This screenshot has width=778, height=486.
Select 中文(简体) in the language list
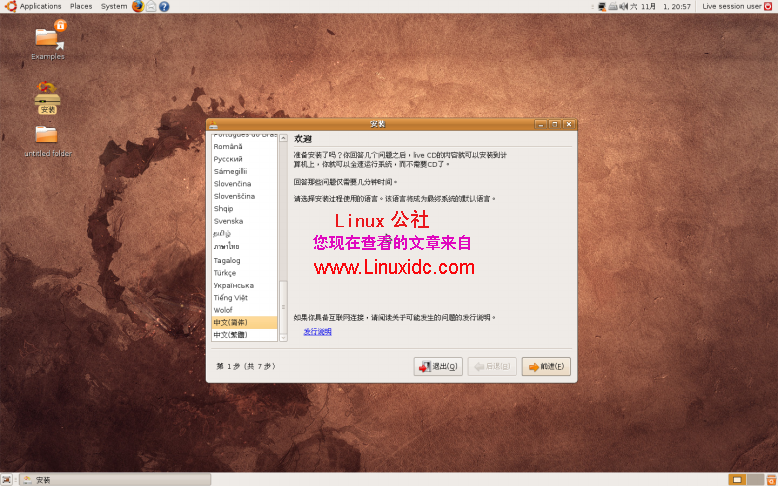click(x=244, y=323)
